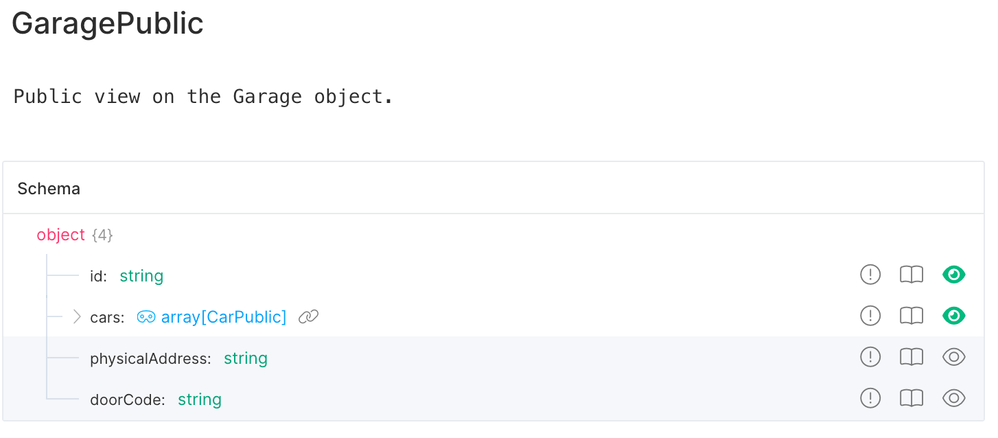
Task: Click the string type of physicalAddress
Action: 245,358
